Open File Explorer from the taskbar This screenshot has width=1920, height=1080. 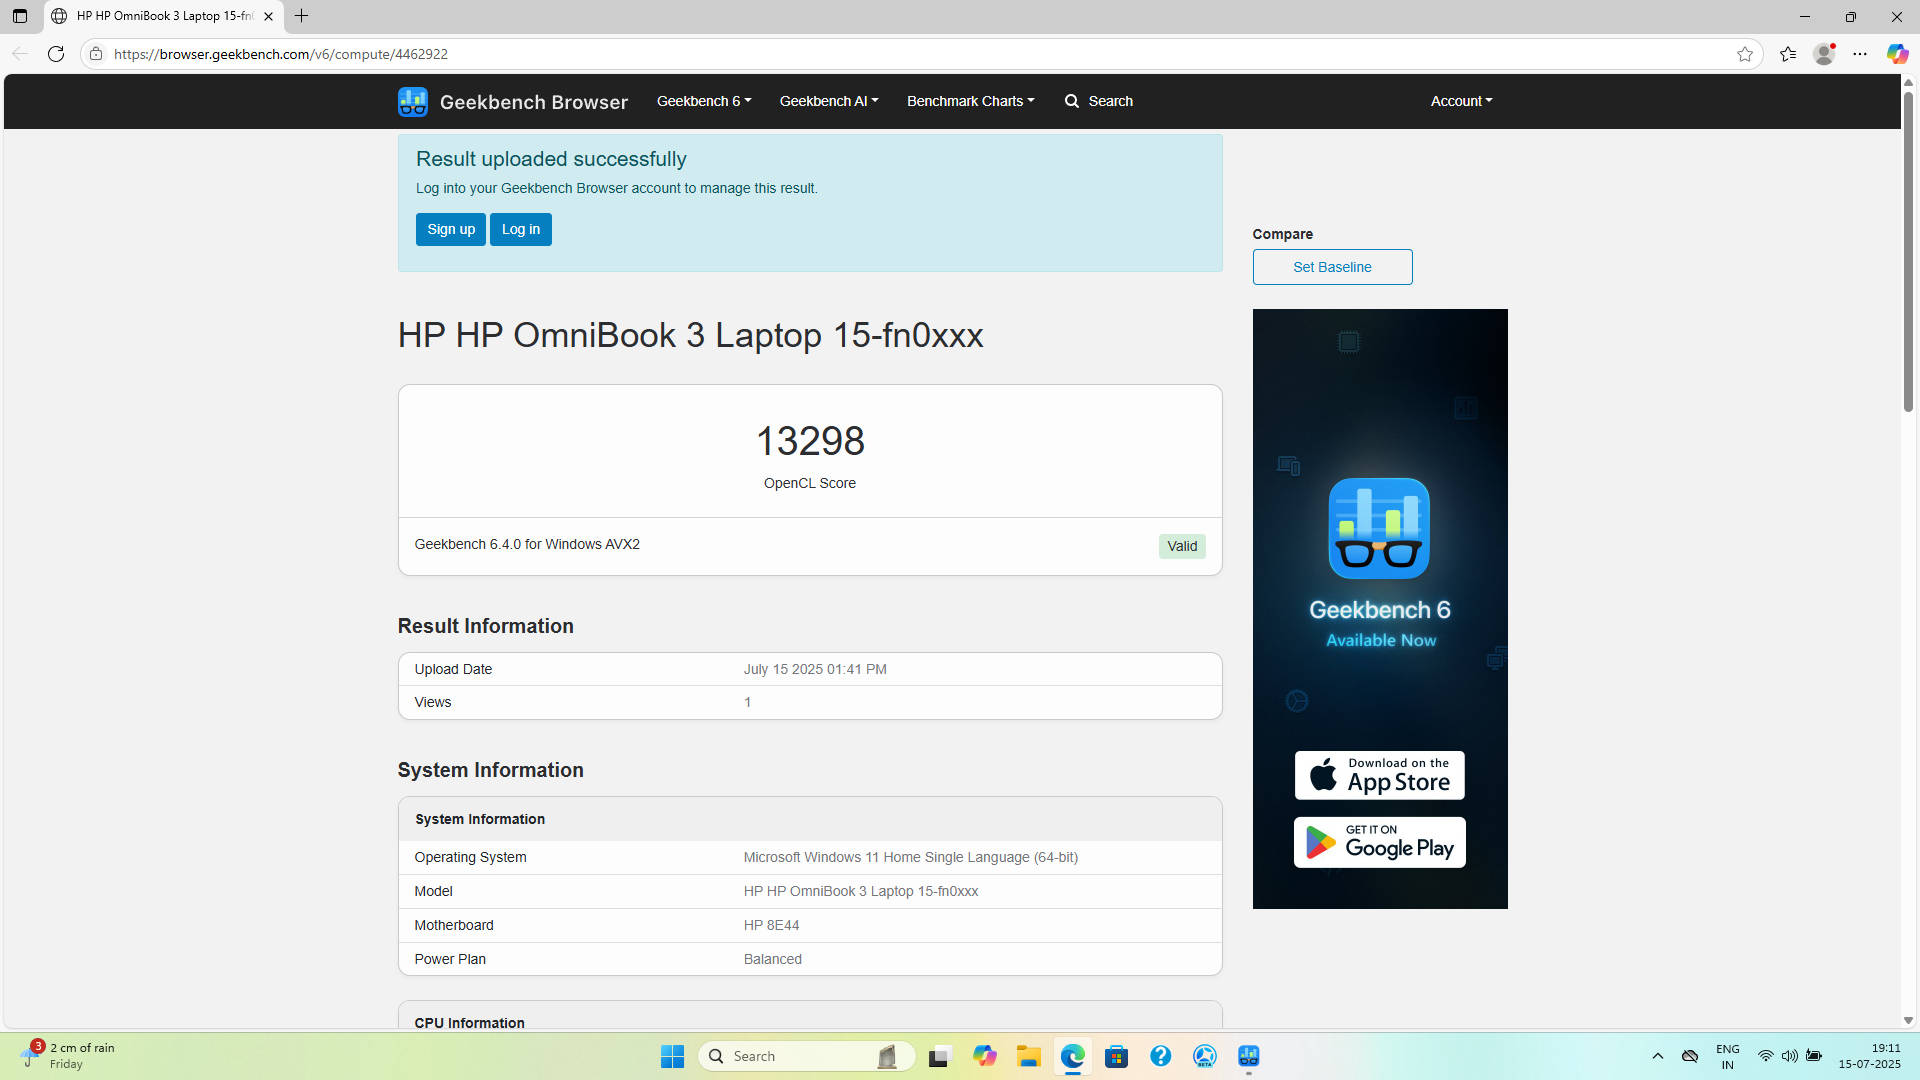click(x=1028, y=1056)
